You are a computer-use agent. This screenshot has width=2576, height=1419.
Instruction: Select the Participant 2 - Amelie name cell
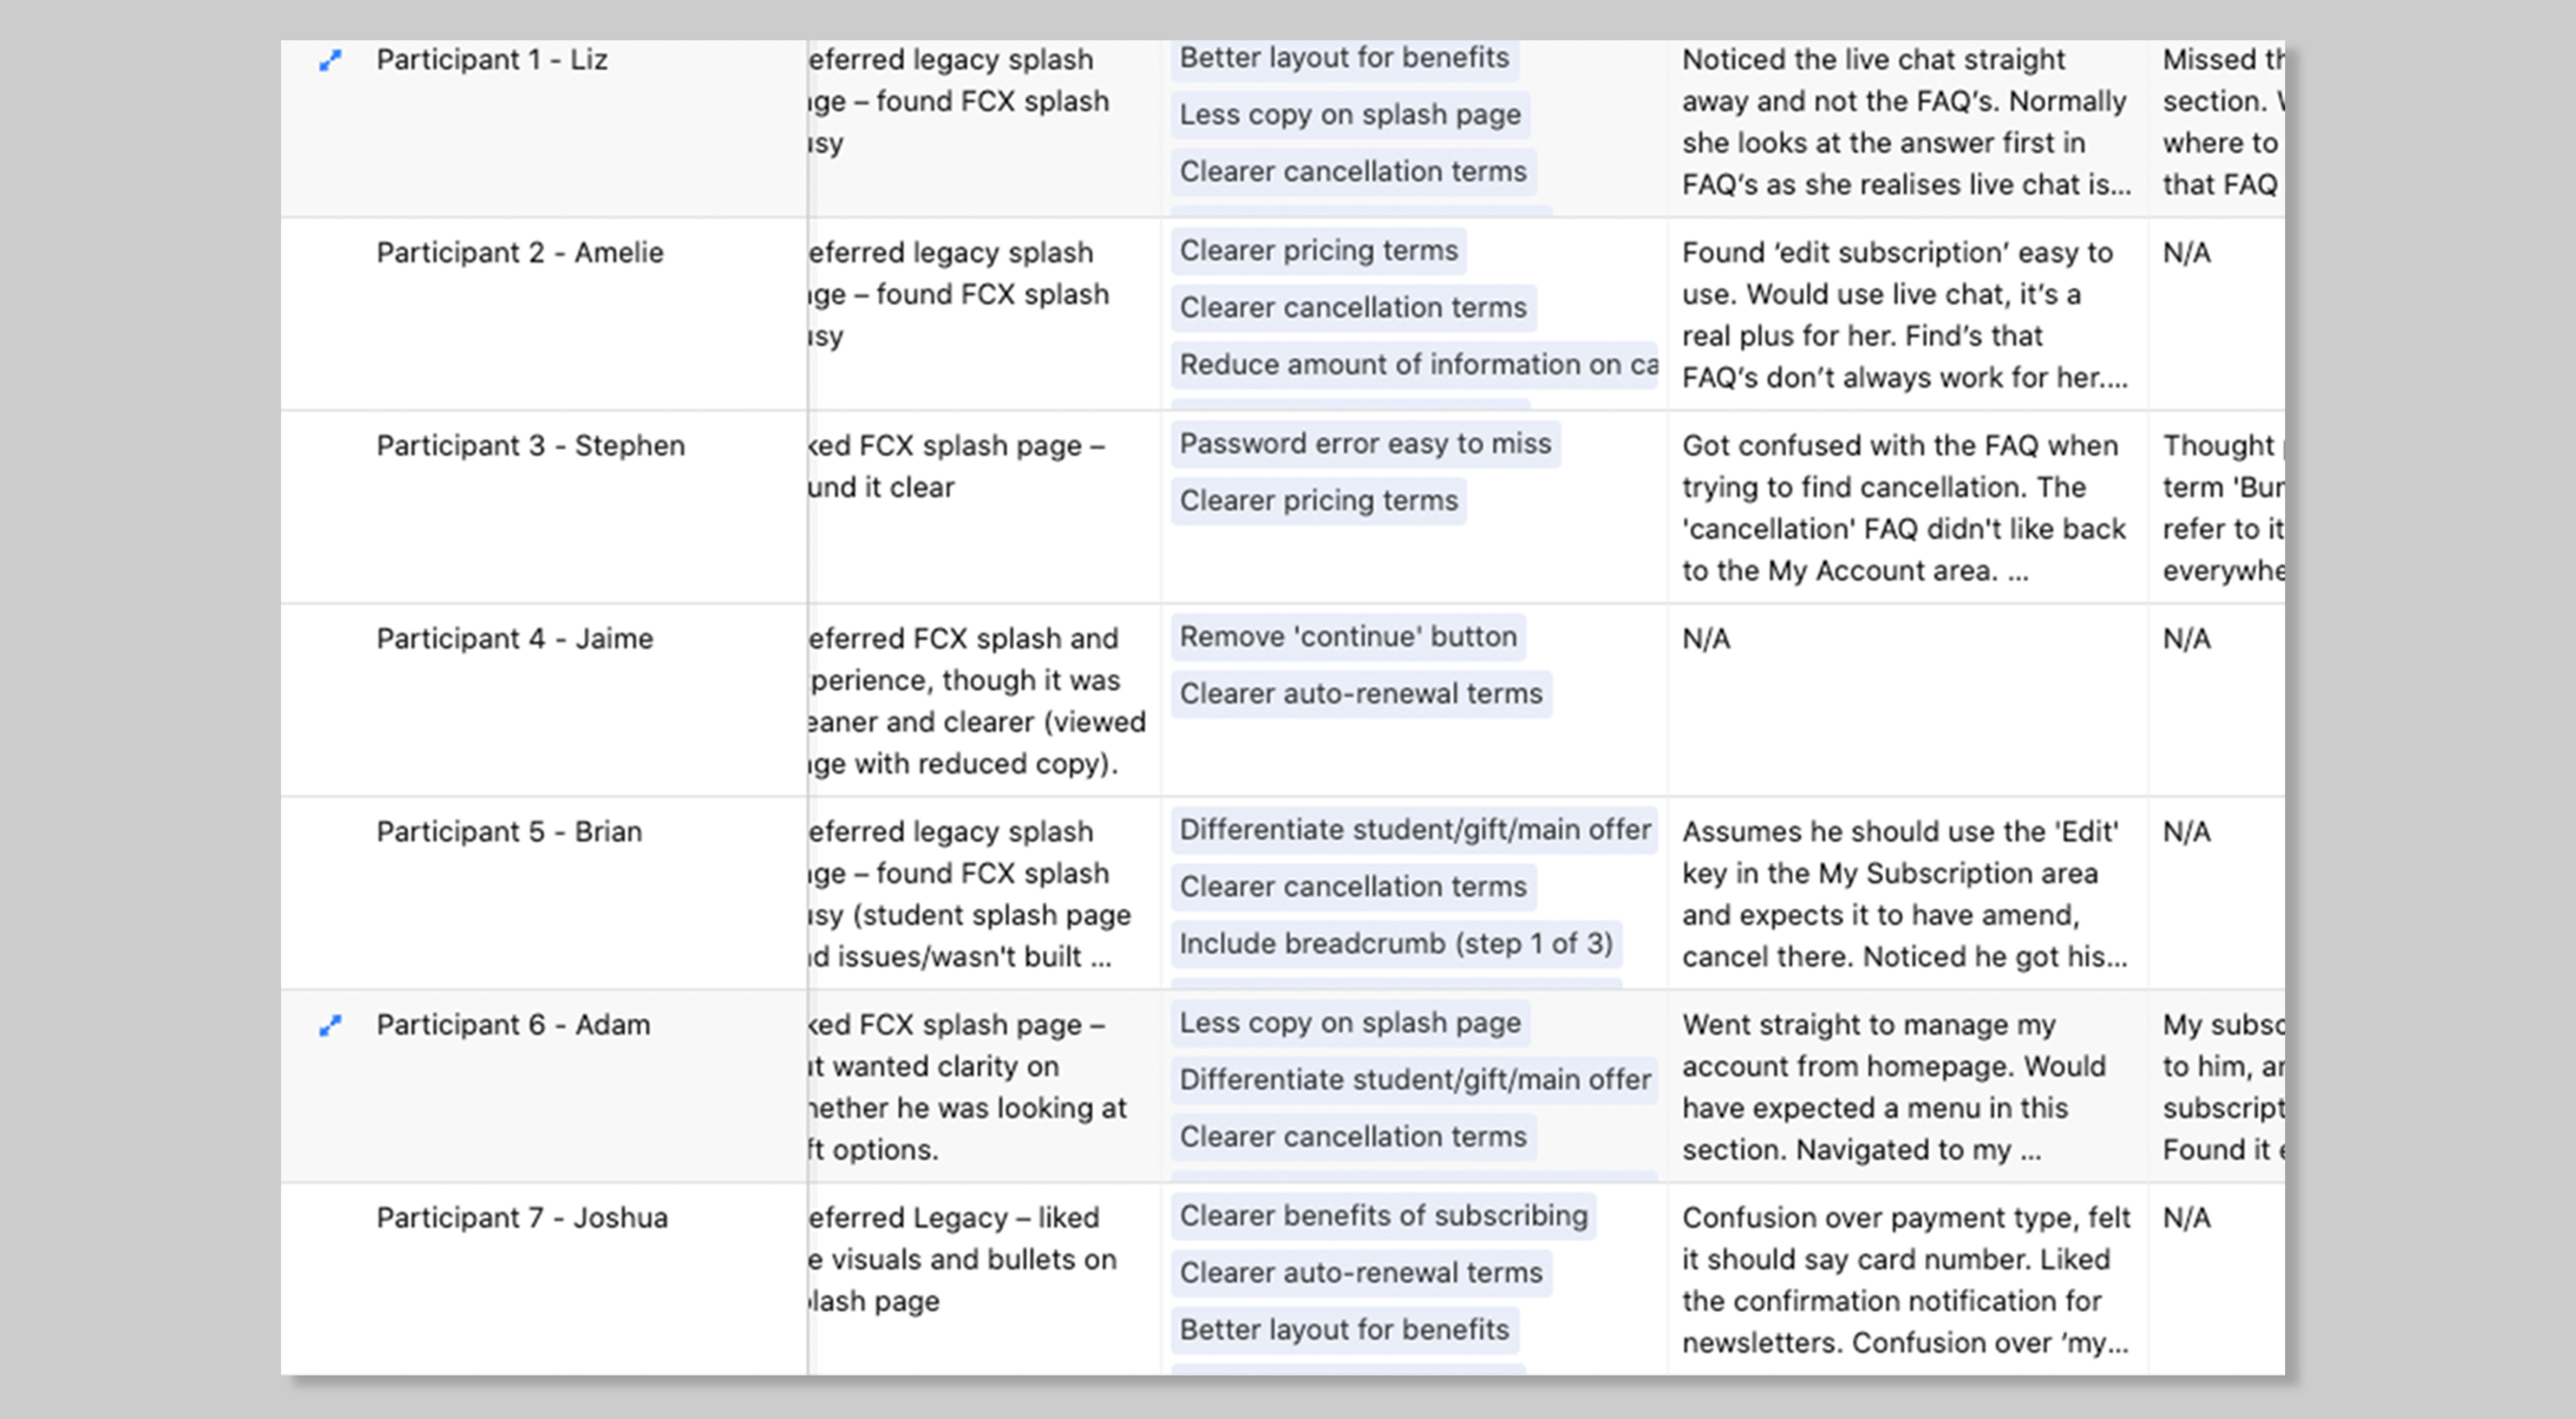click(519, 253)
